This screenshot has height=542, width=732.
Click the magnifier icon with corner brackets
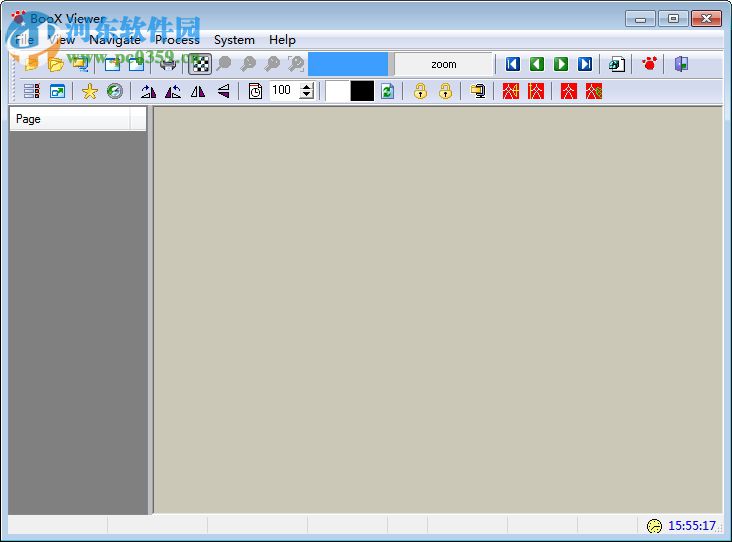(x=296, y=64)
